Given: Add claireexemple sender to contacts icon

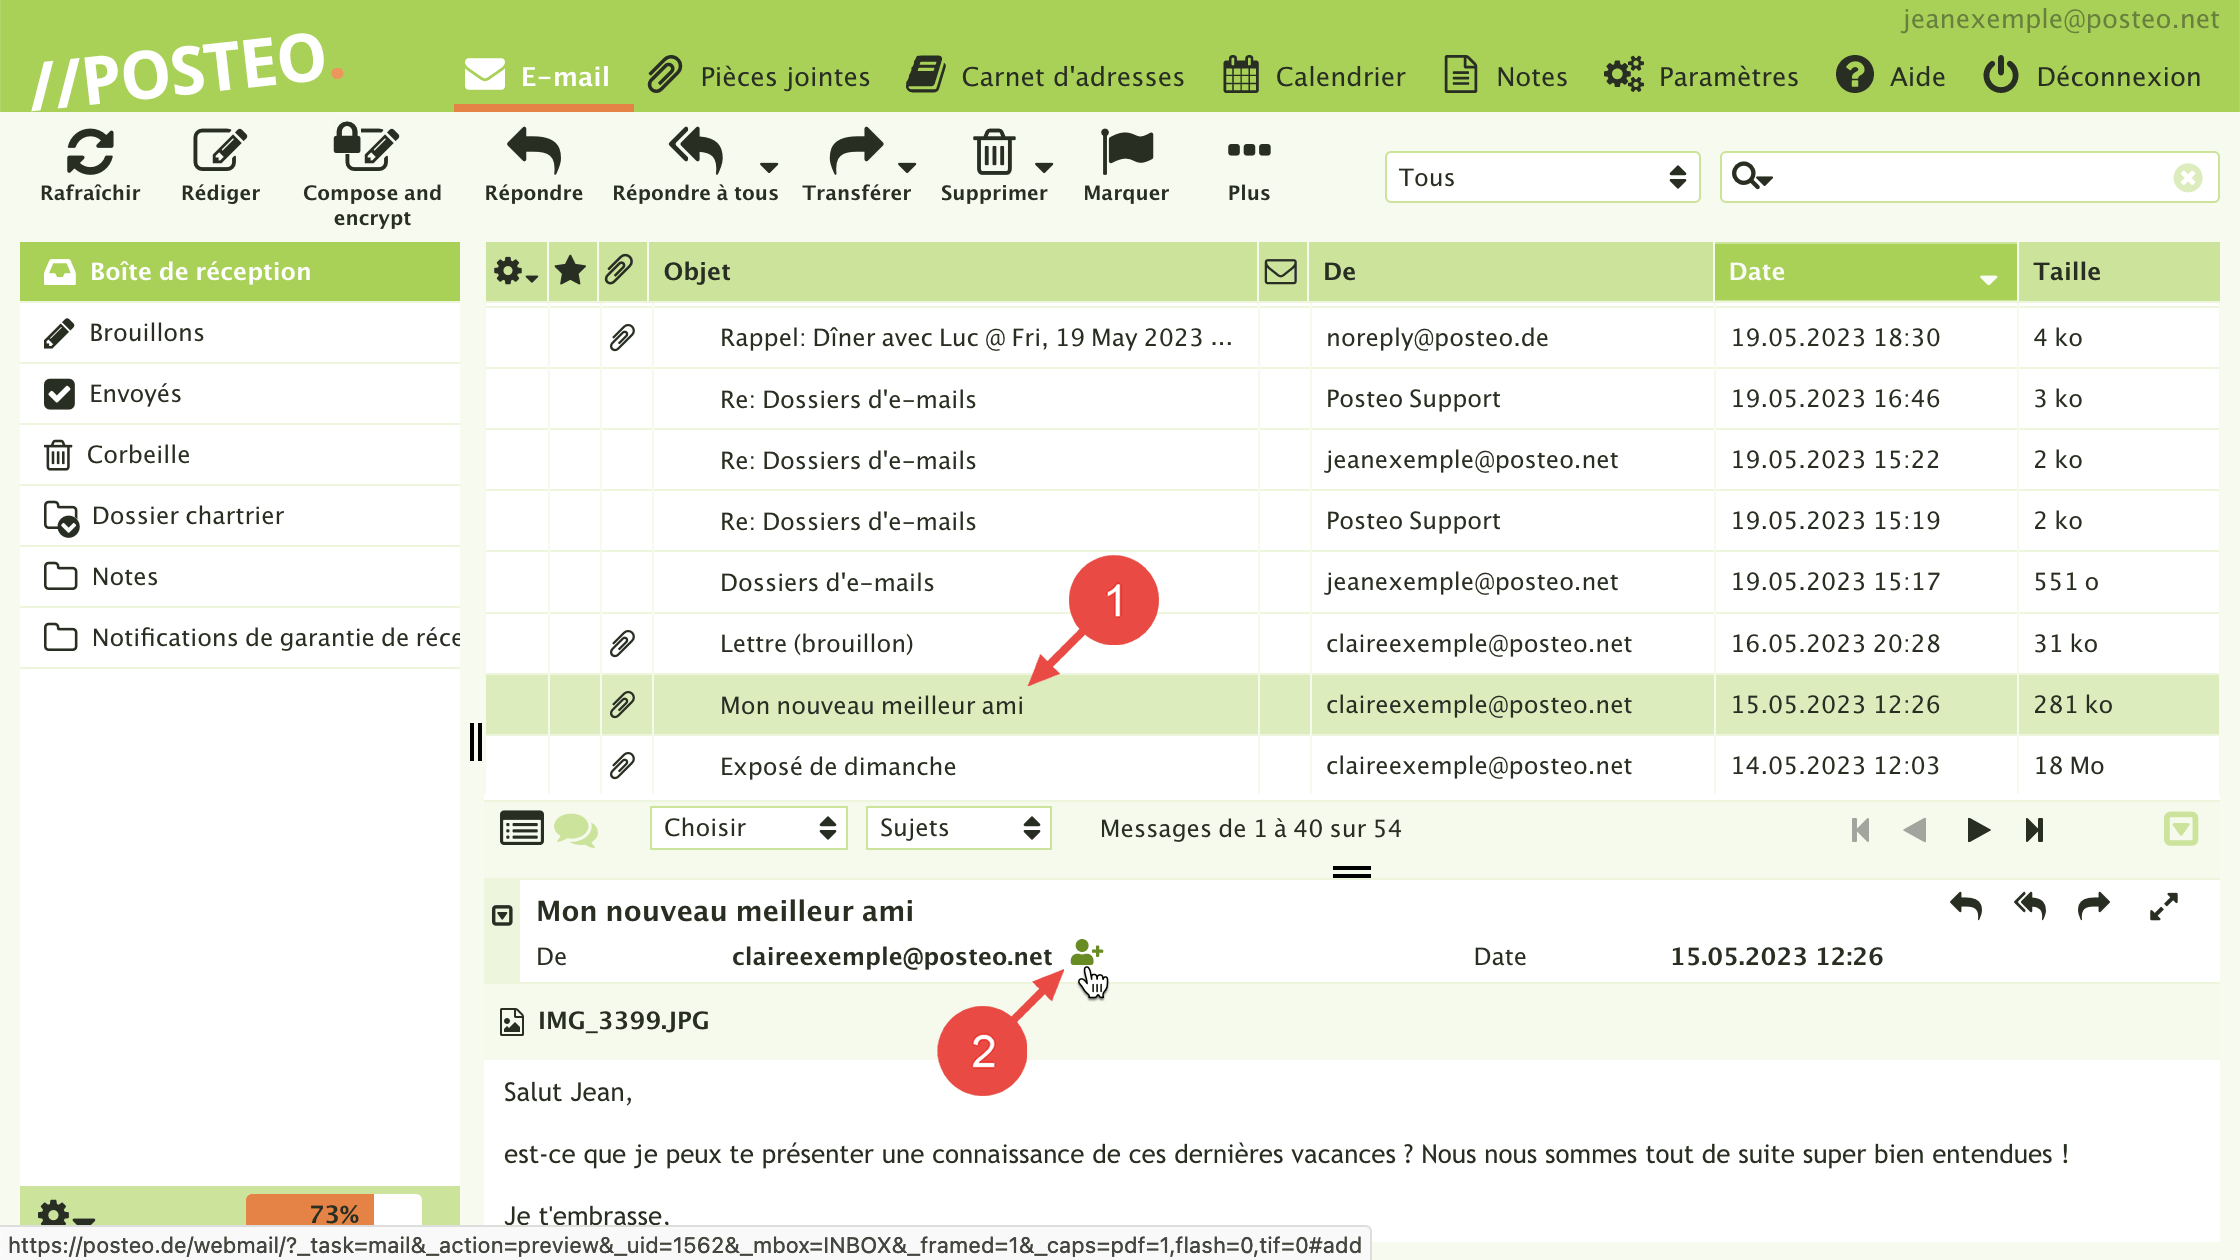Looking at the screenshot, I should click(x=1085, y=953).
